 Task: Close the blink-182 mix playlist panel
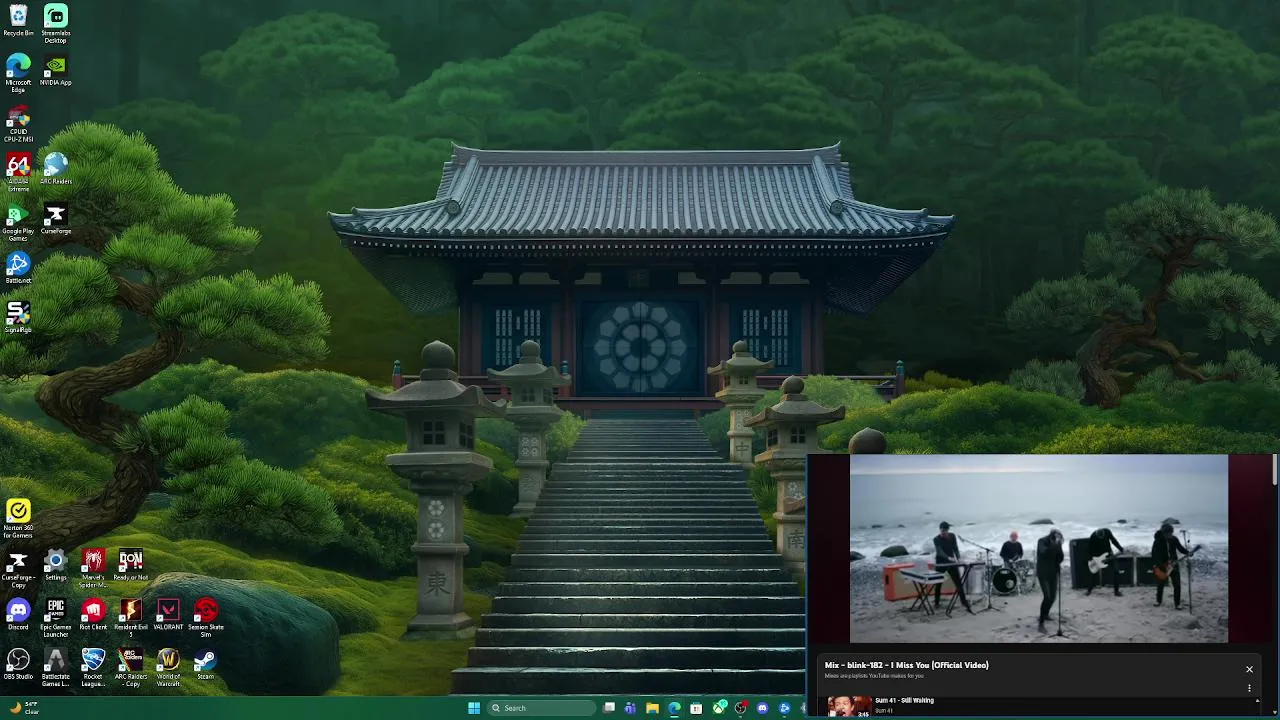click(x=1249, y=669)
